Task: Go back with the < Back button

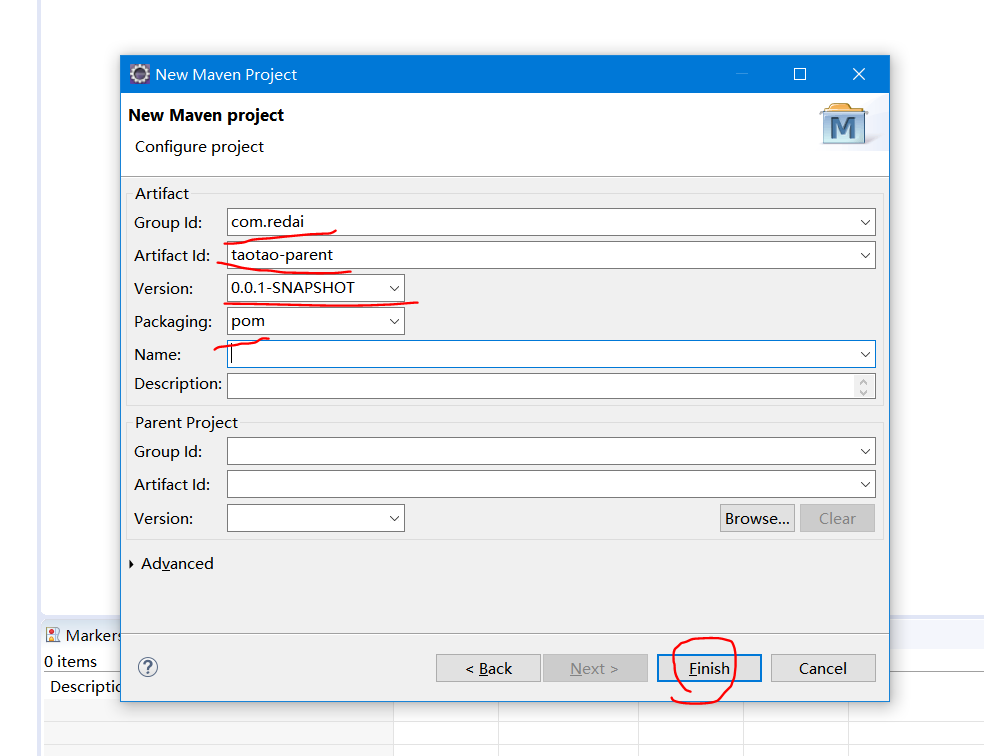Action: click(488, 668)
